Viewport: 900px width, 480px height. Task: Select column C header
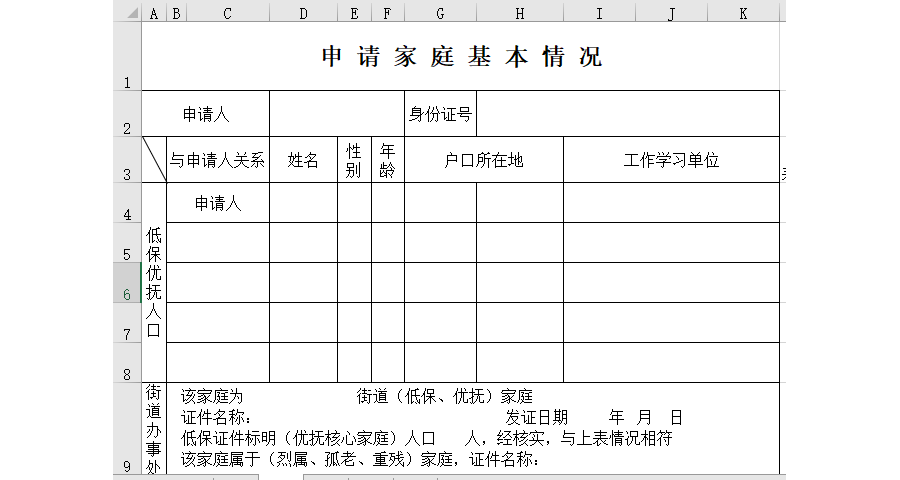228,14
